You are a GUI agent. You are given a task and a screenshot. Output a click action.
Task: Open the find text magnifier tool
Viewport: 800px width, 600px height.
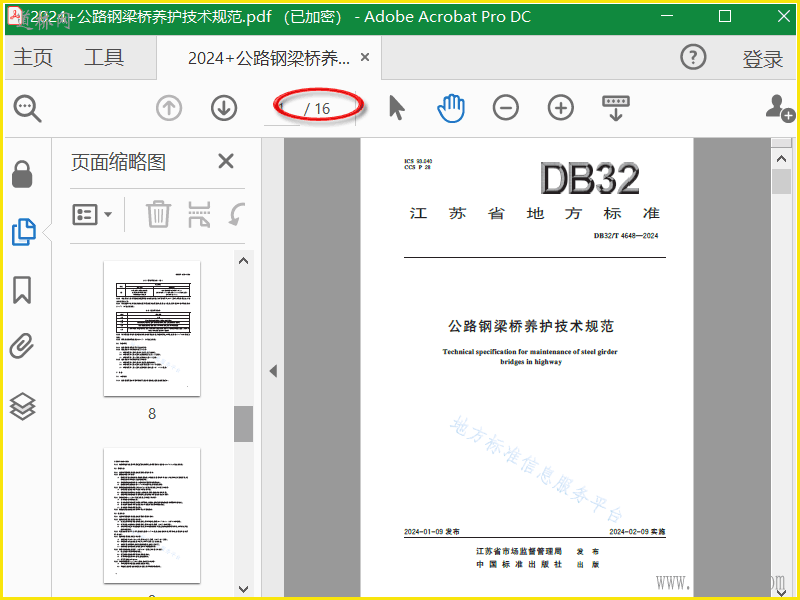[x=27, y=108]
